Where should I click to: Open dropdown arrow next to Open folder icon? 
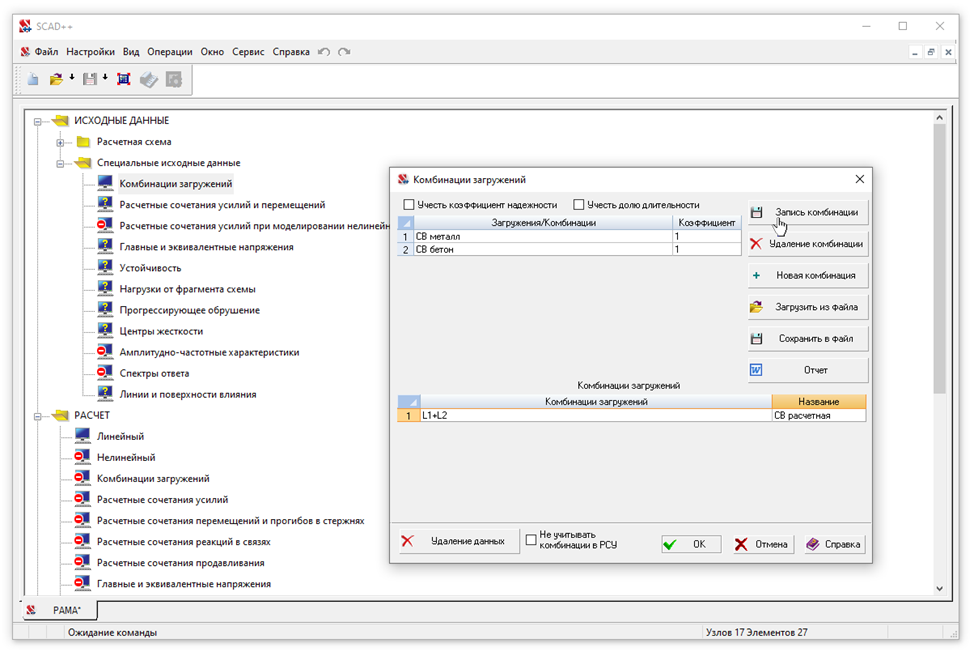(71, 78)
